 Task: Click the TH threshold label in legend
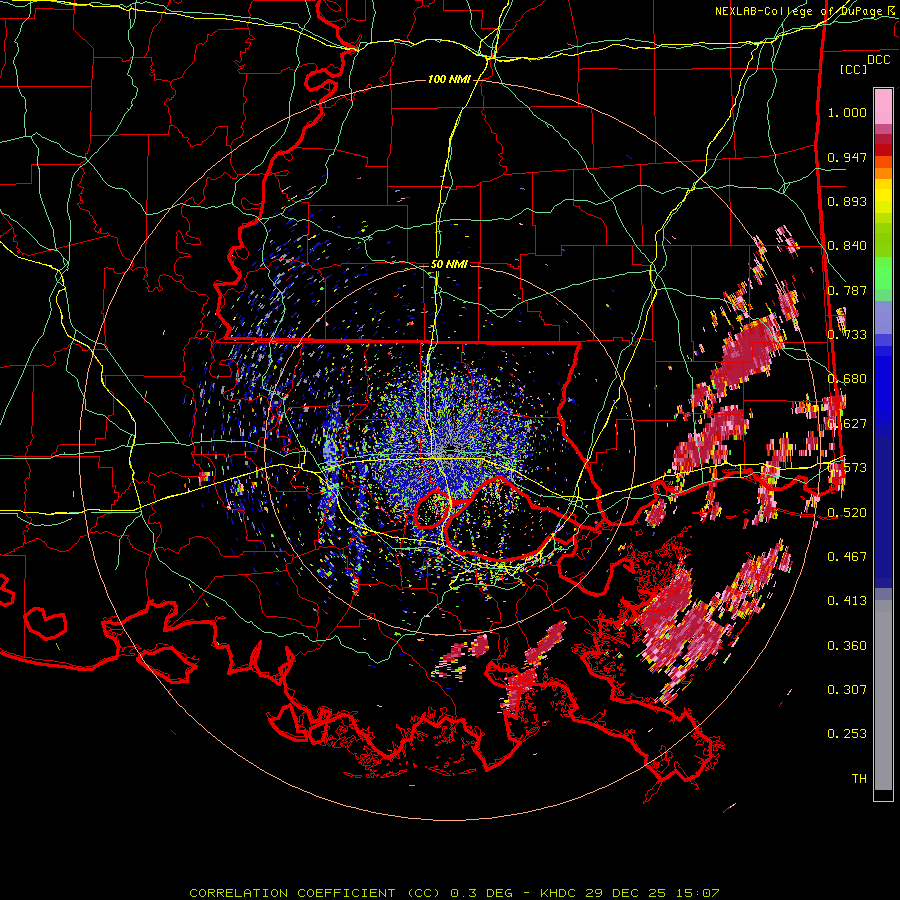(x=859, y=778)
